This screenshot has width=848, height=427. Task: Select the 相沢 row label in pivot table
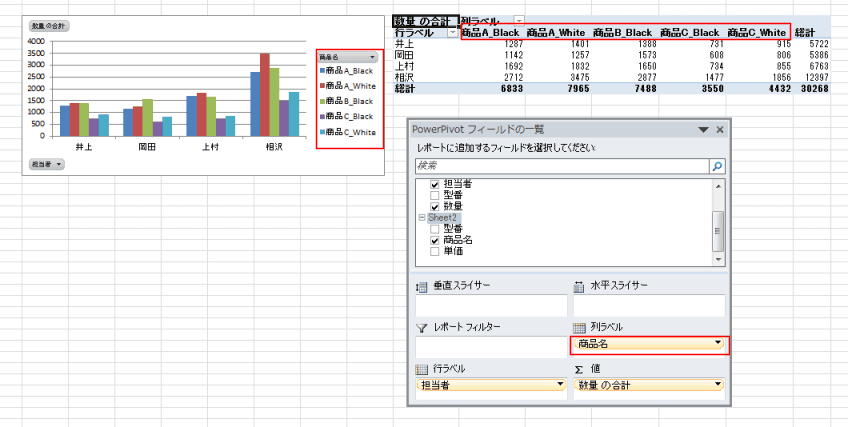tap(405, 77)
